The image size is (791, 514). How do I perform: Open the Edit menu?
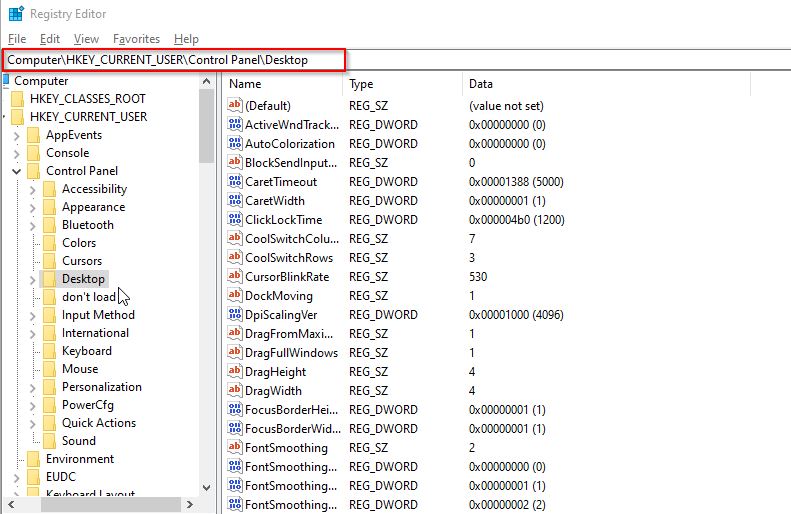coord(49,39)
